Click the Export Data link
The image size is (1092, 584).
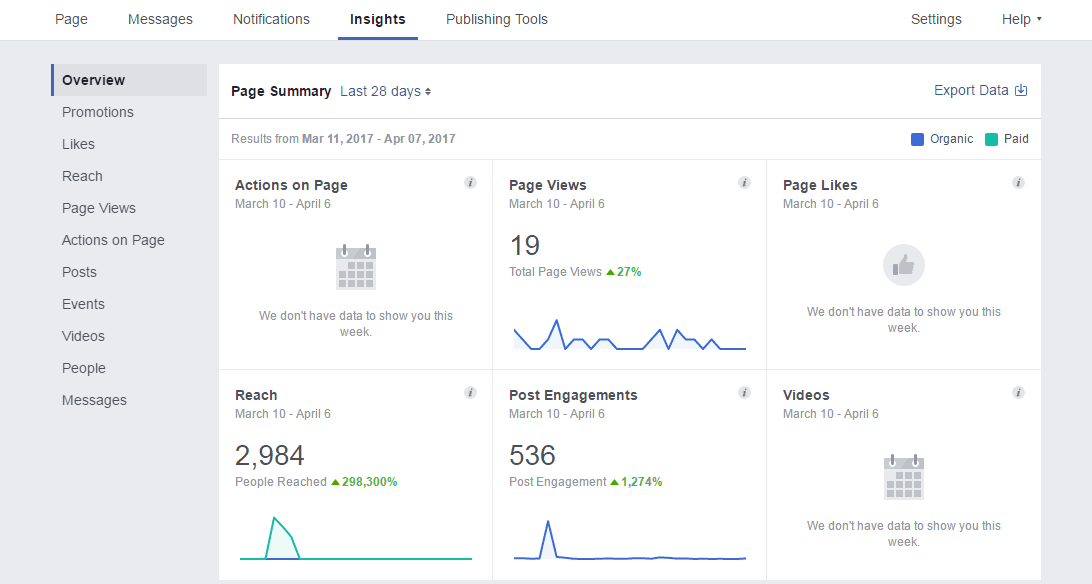coord(969,90)
